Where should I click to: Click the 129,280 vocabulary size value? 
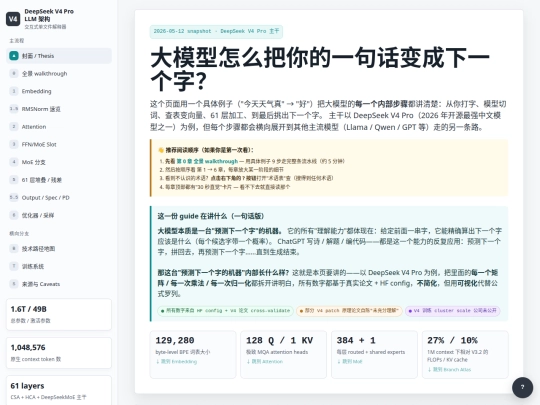tap(175, 341)
